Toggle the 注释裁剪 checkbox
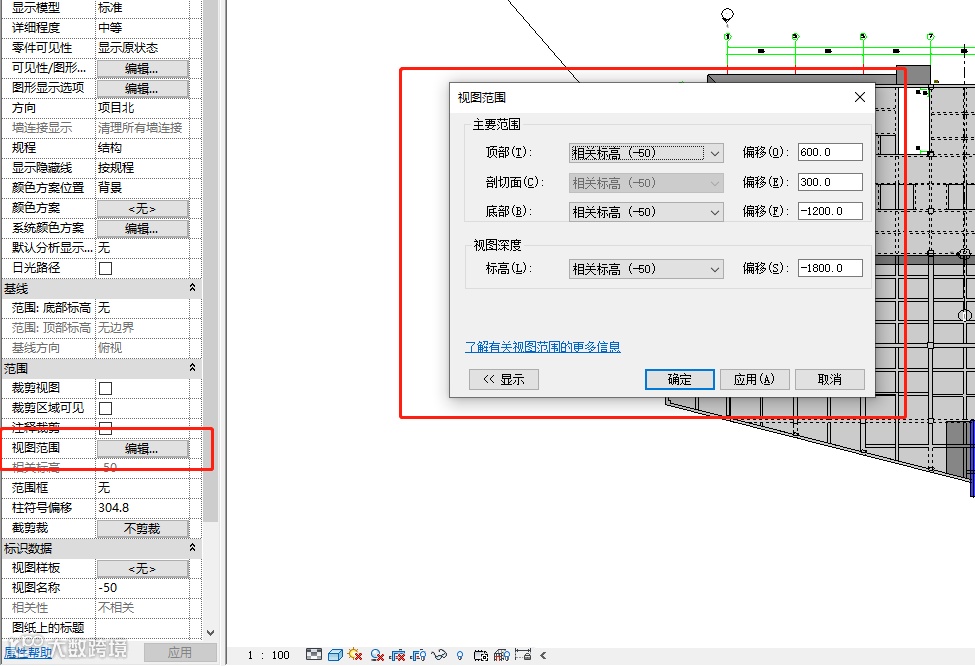This screenshot has height=666, width=975. pyautogui.click(x=106, y=428)
